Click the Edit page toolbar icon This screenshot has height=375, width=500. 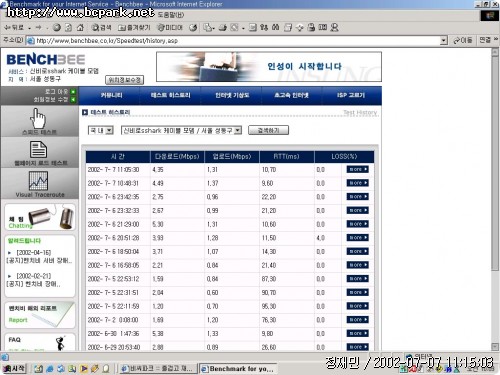(234, 28)
